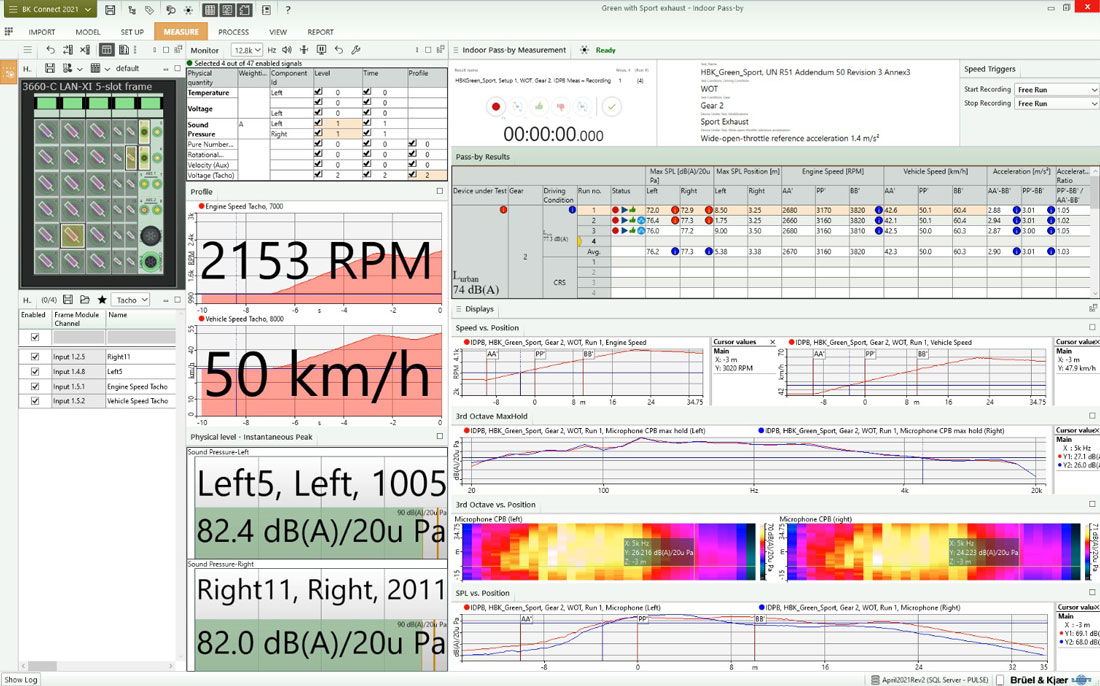Viewport: 1100px width, 686px height.
Task: Click the wrench settings icon in Monitor toolbar
Action: coord(355,50)
